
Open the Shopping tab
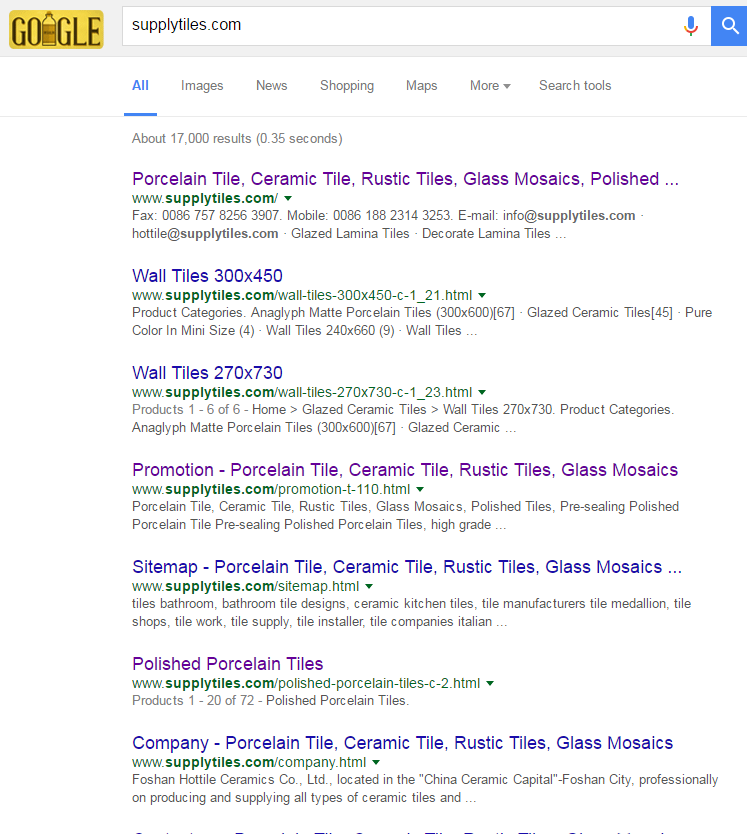coord(347,86)
